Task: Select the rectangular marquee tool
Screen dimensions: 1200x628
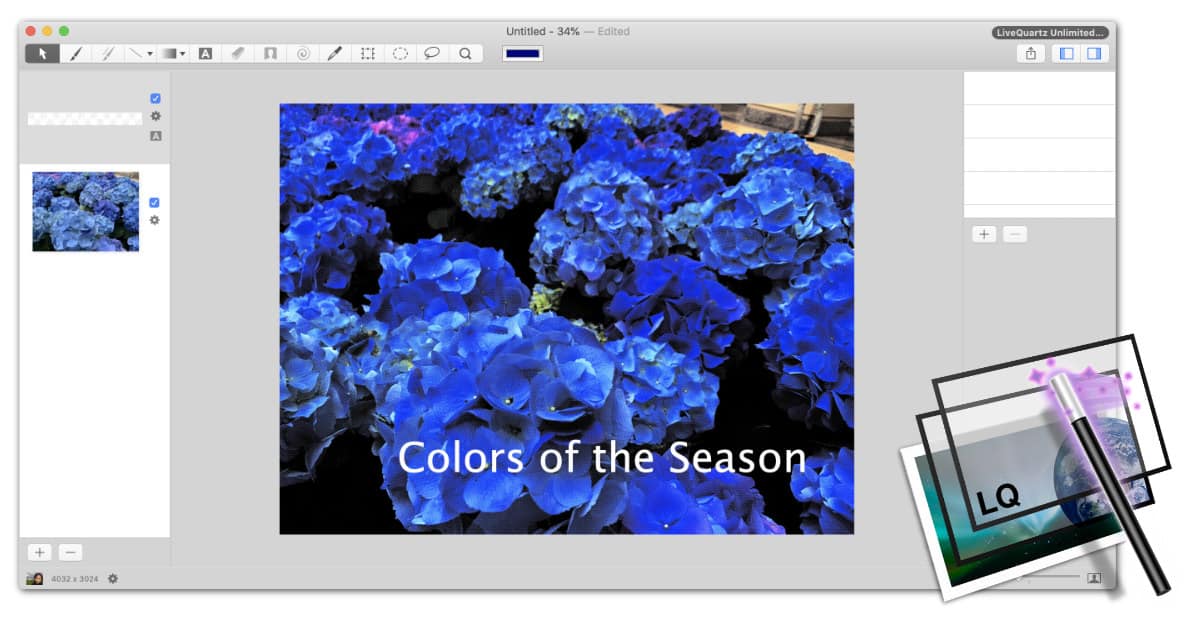Action: pos(368,54)
